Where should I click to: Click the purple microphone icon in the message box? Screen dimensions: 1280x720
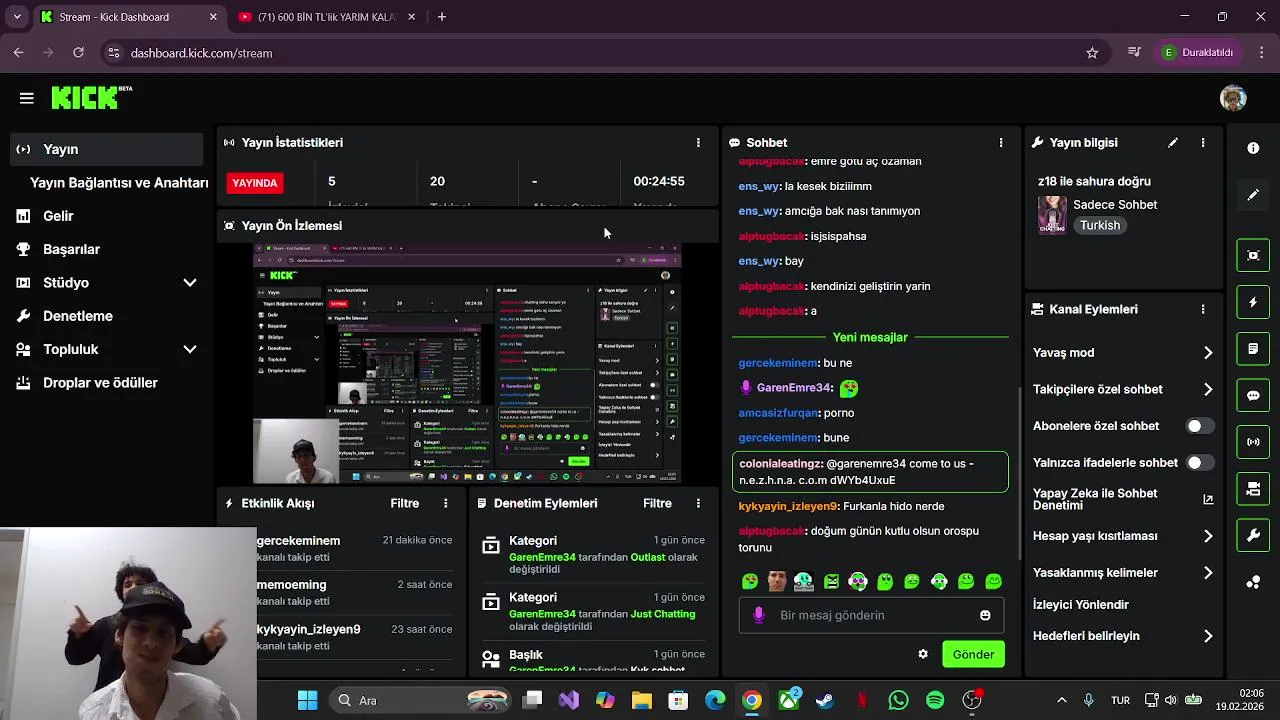coord(759,615)
